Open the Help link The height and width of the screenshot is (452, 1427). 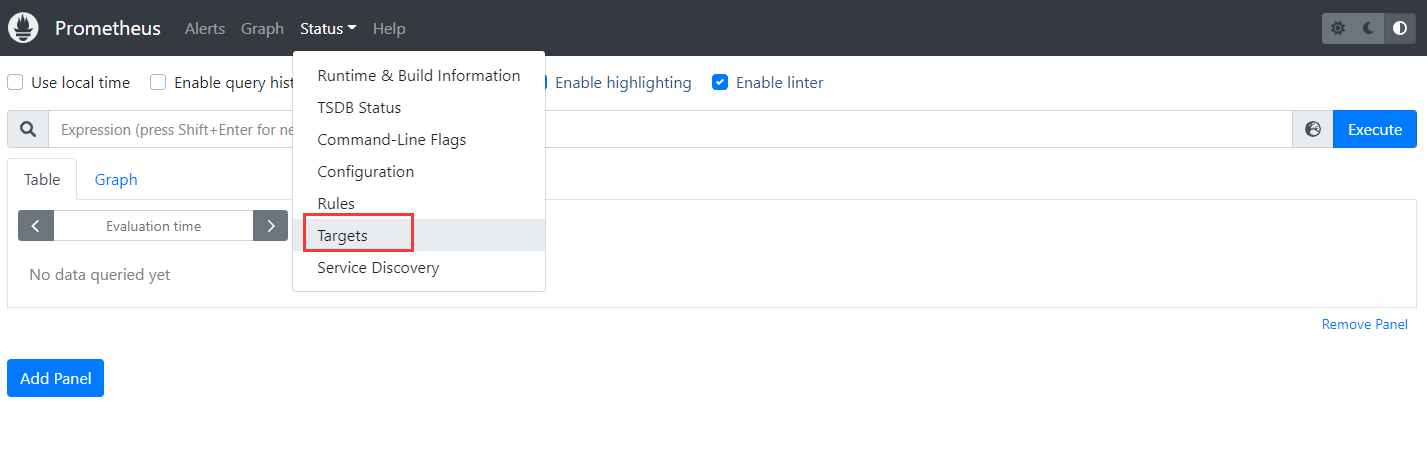pyautogui.click(x=389, y=29)
